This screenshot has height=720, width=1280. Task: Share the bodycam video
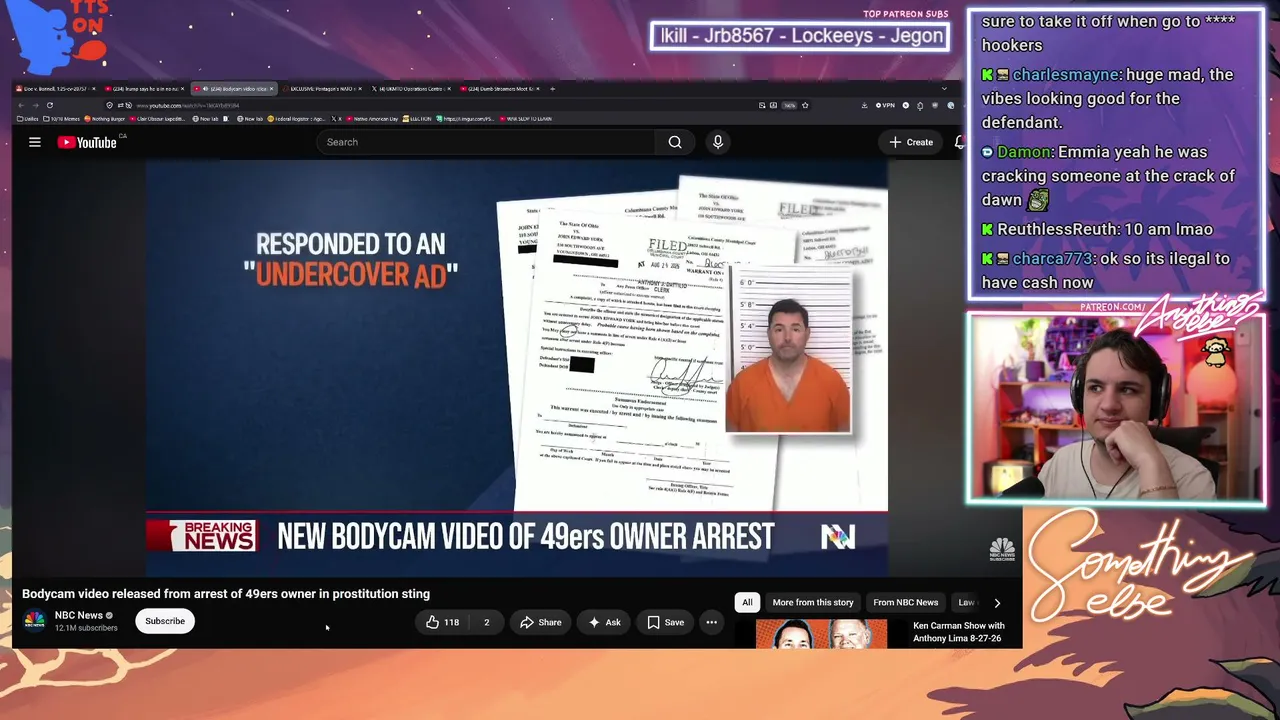(541, 622)
